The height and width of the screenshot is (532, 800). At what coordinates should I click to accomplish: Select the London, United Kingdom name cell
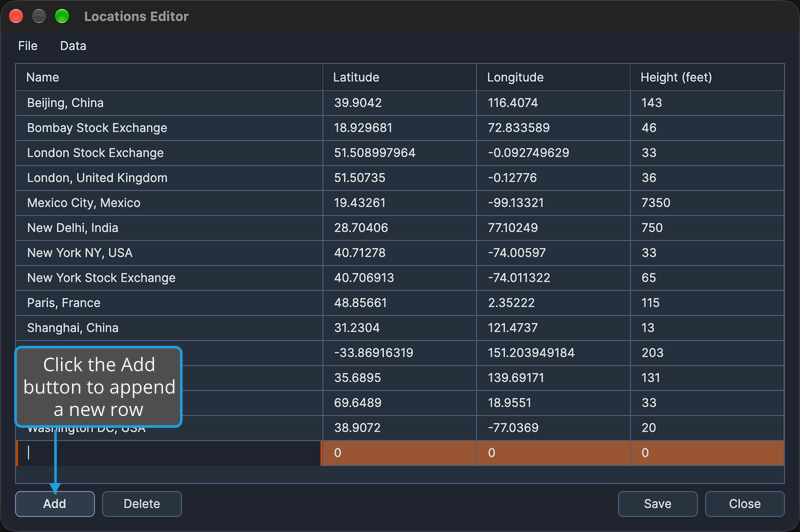coord(169,178)
